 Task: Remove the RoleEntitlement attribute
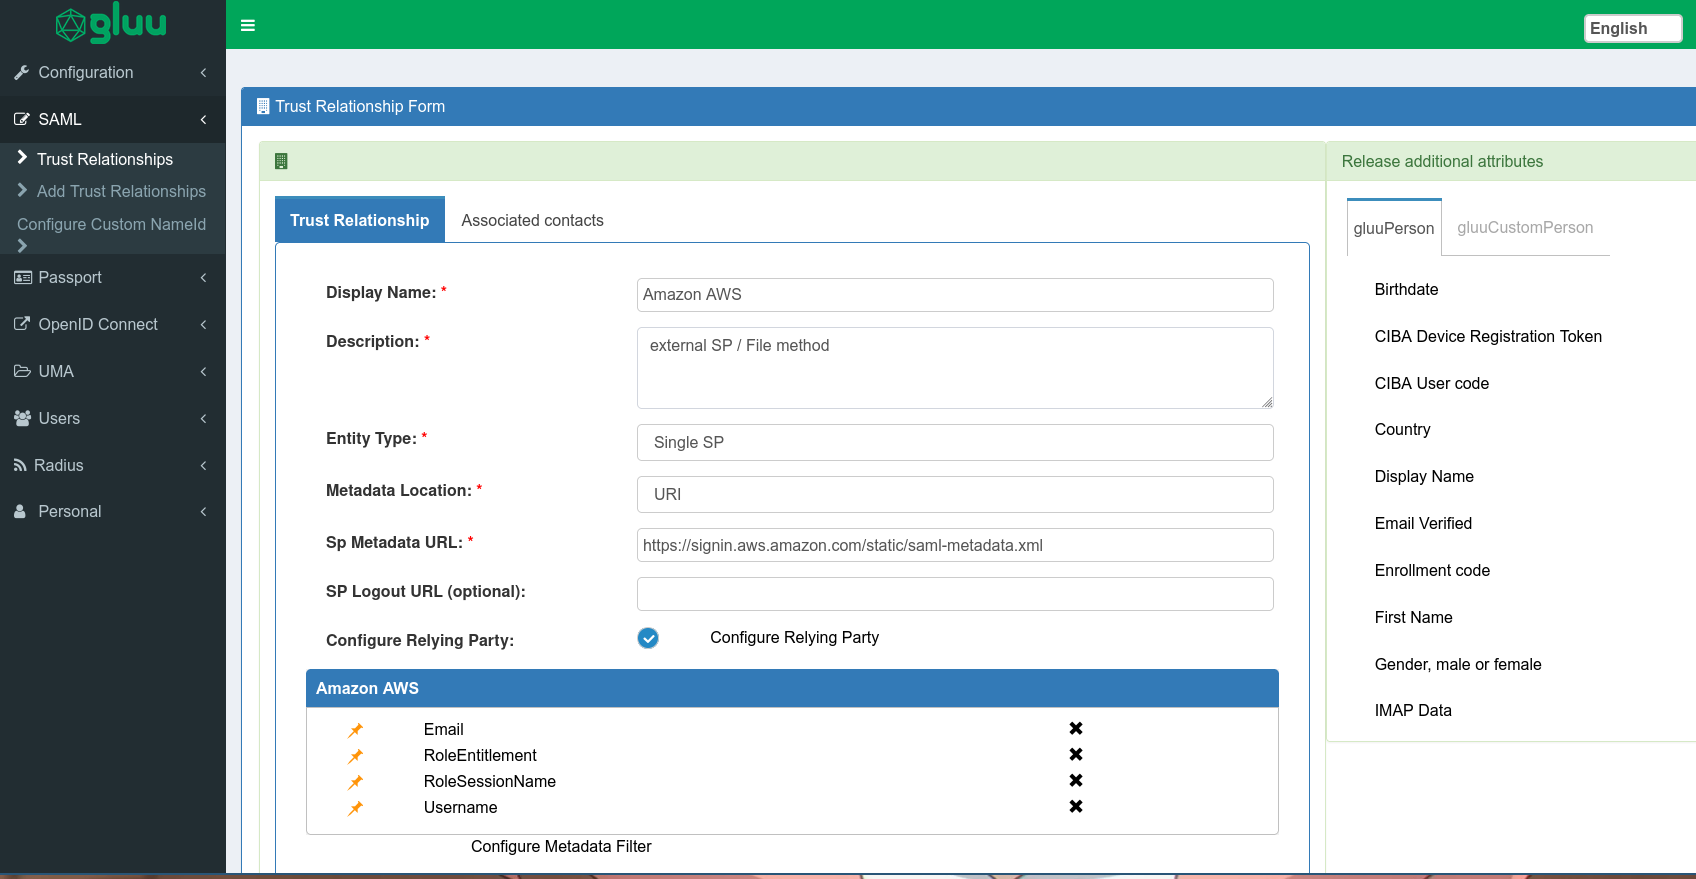click(x=1076, y=754)
